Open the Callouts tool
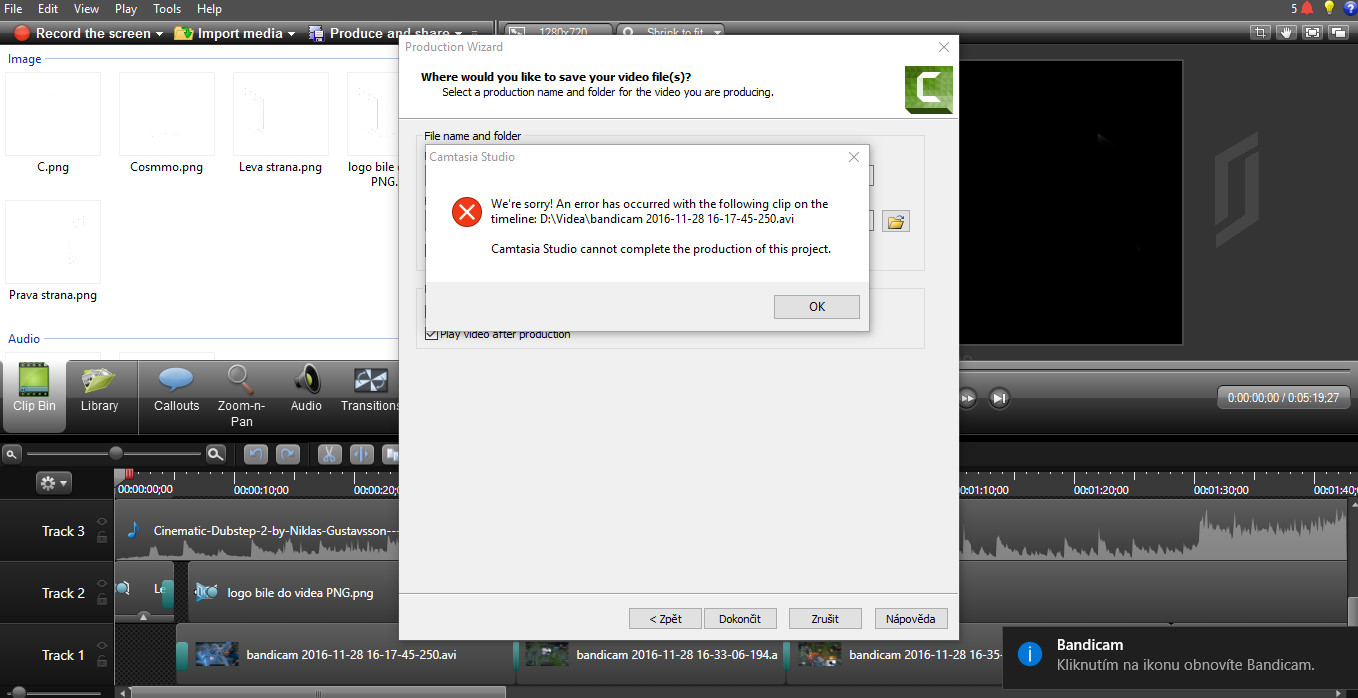 click(x=176, y=388)
